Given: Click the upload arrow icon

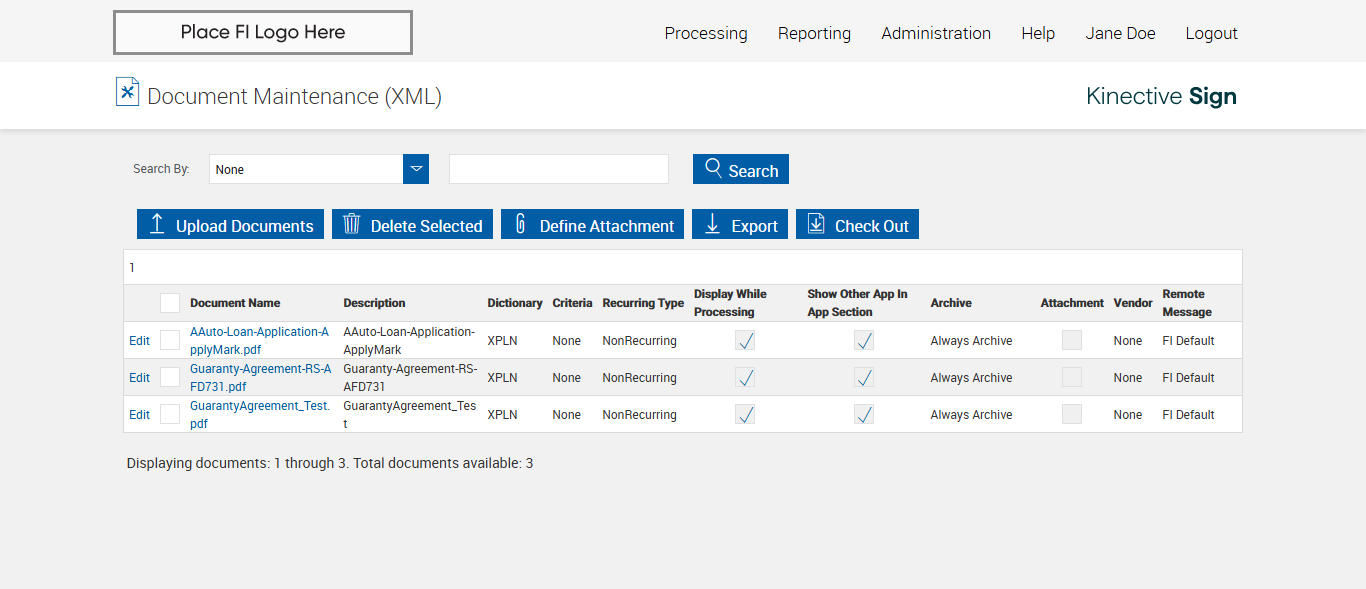Looking at the screenshot, I should pyautogui.click(x=157, y=224).
